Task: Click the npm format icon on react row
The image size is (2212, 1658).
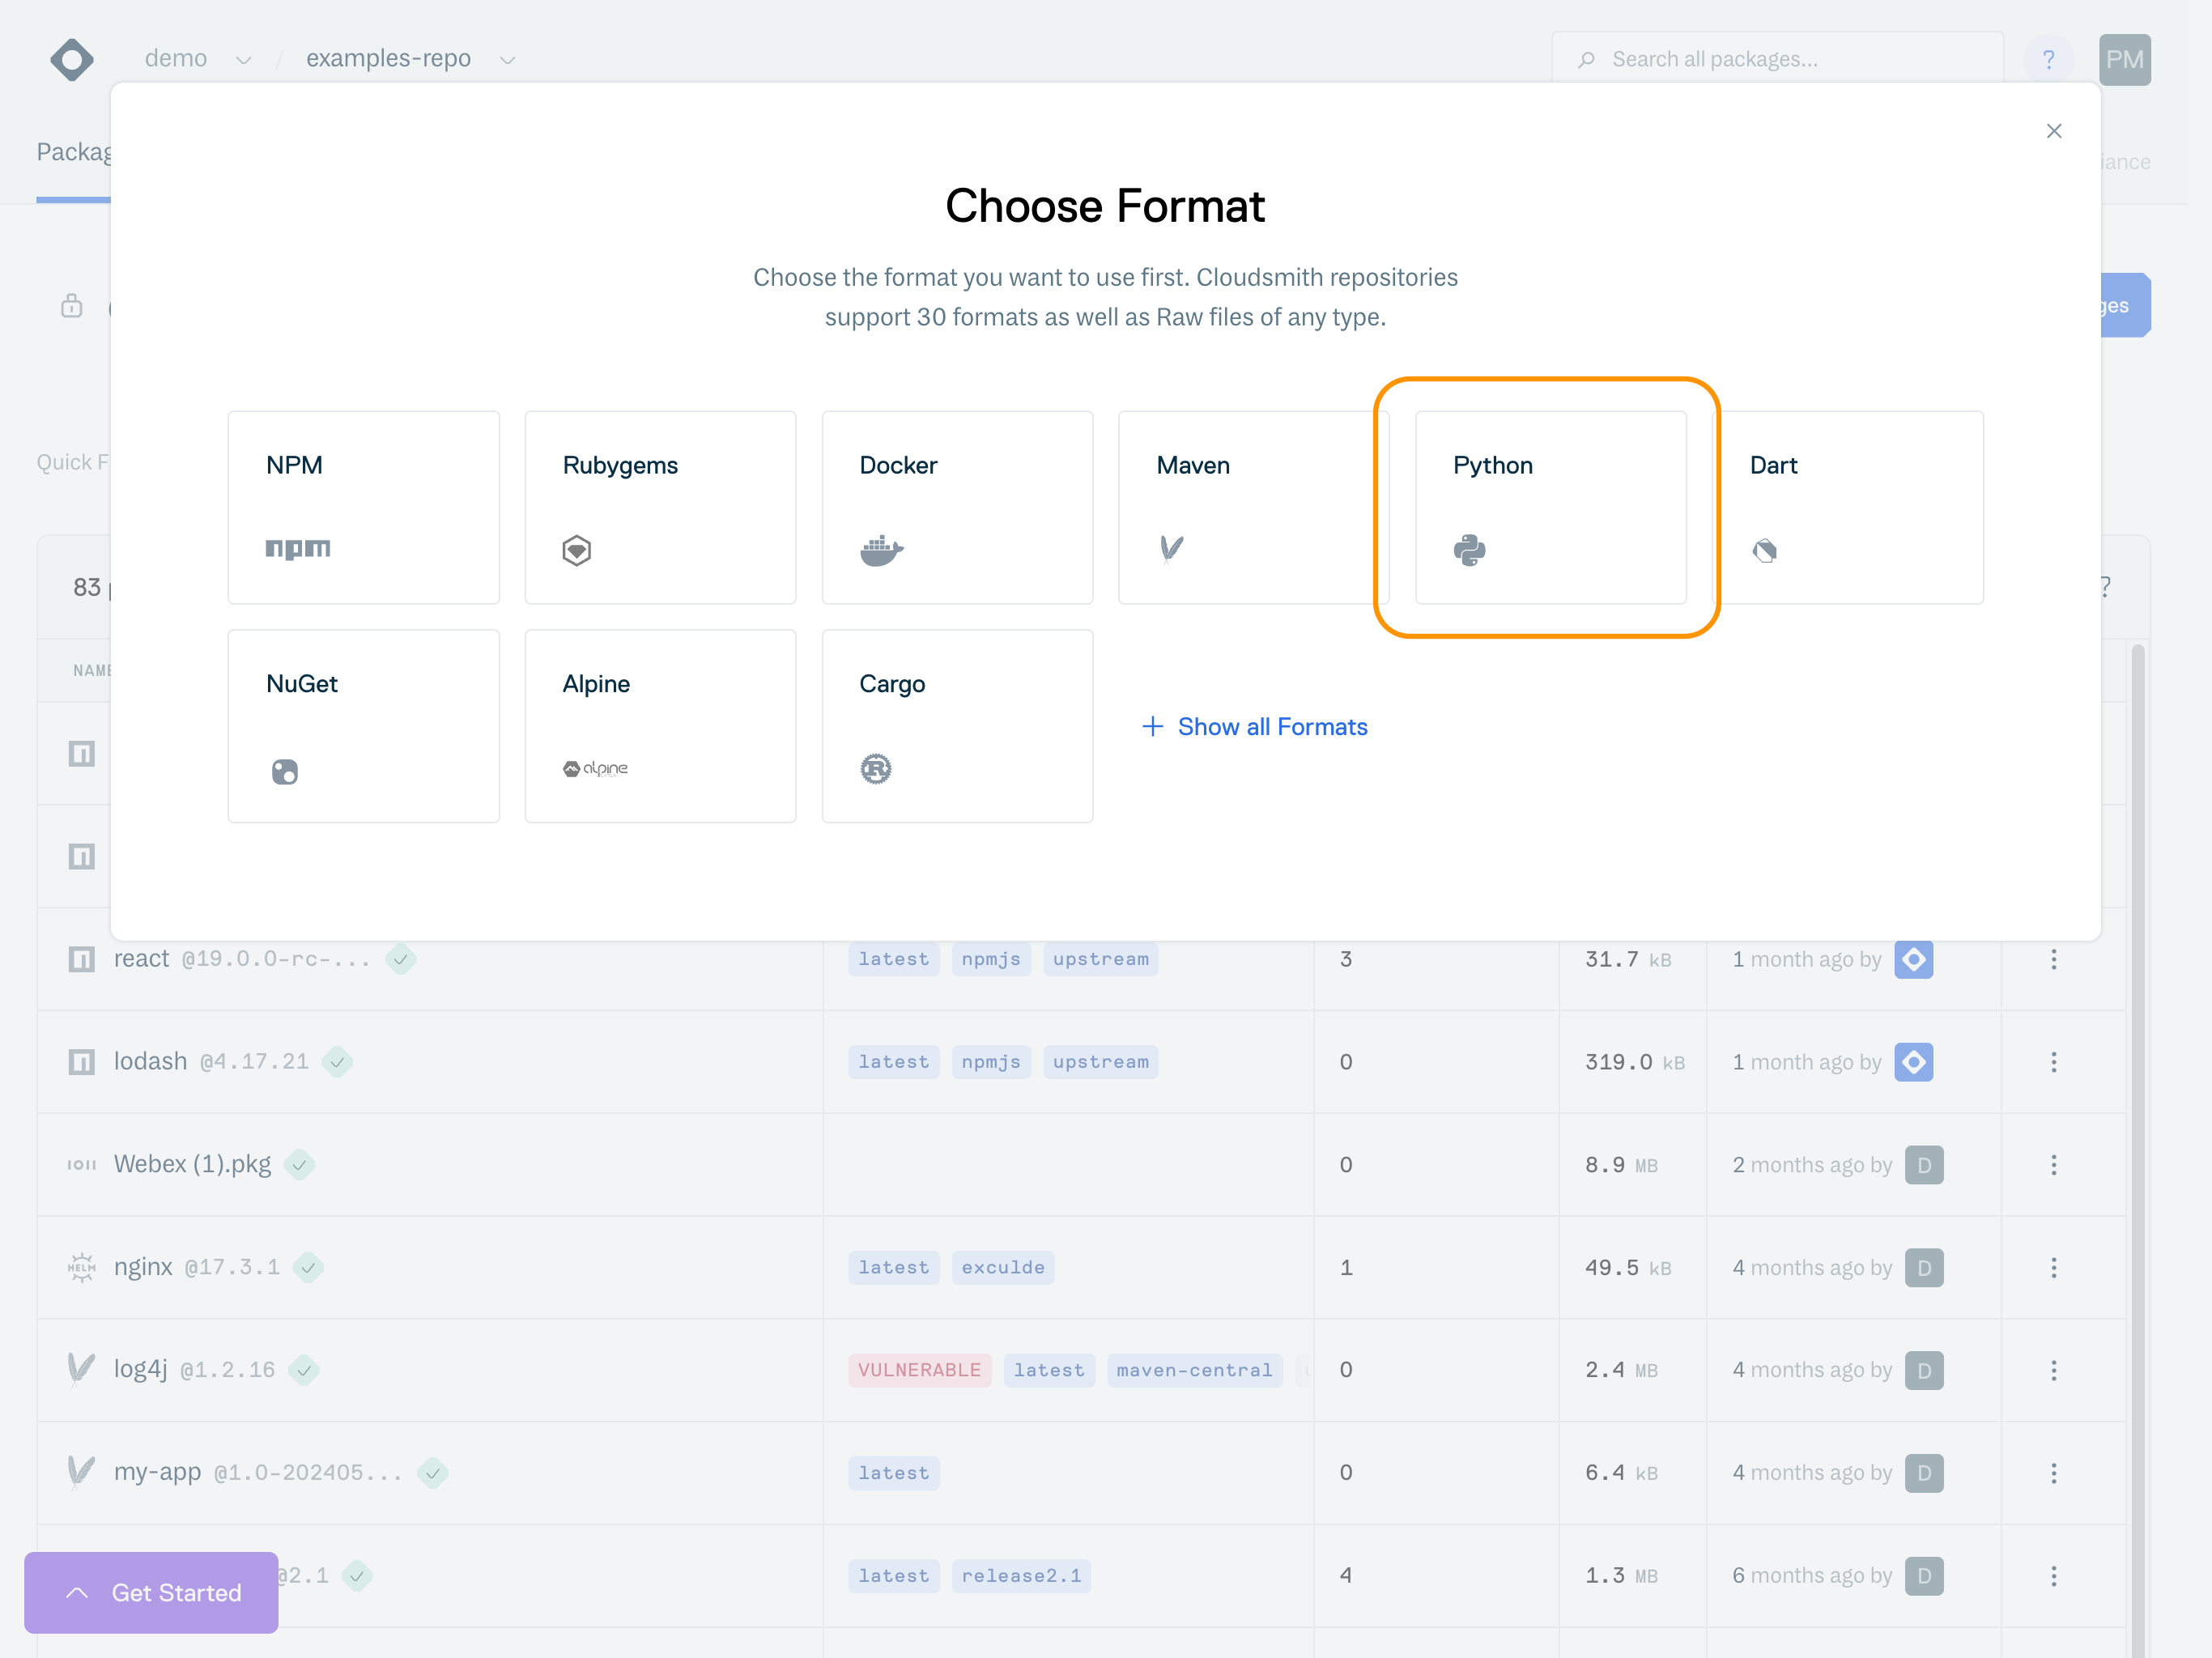Action: point(81,959)
